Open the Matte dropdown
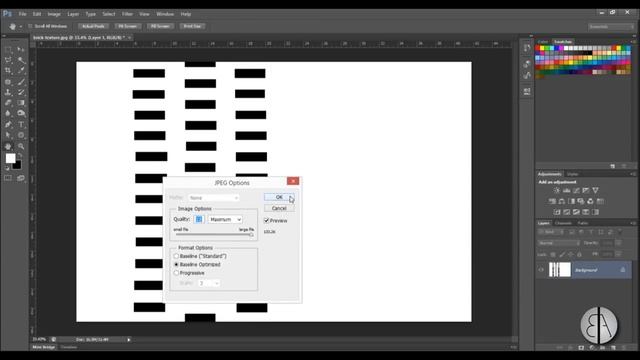This screenshot has height=360, width=640. click(x=213, y=198)
